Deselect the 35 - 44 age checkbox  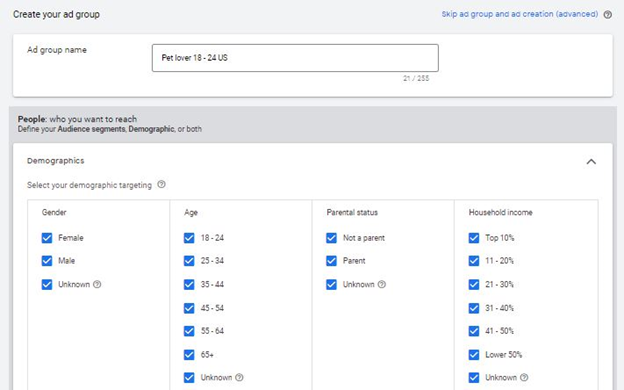pyautogui.click(x=189, y=285)
